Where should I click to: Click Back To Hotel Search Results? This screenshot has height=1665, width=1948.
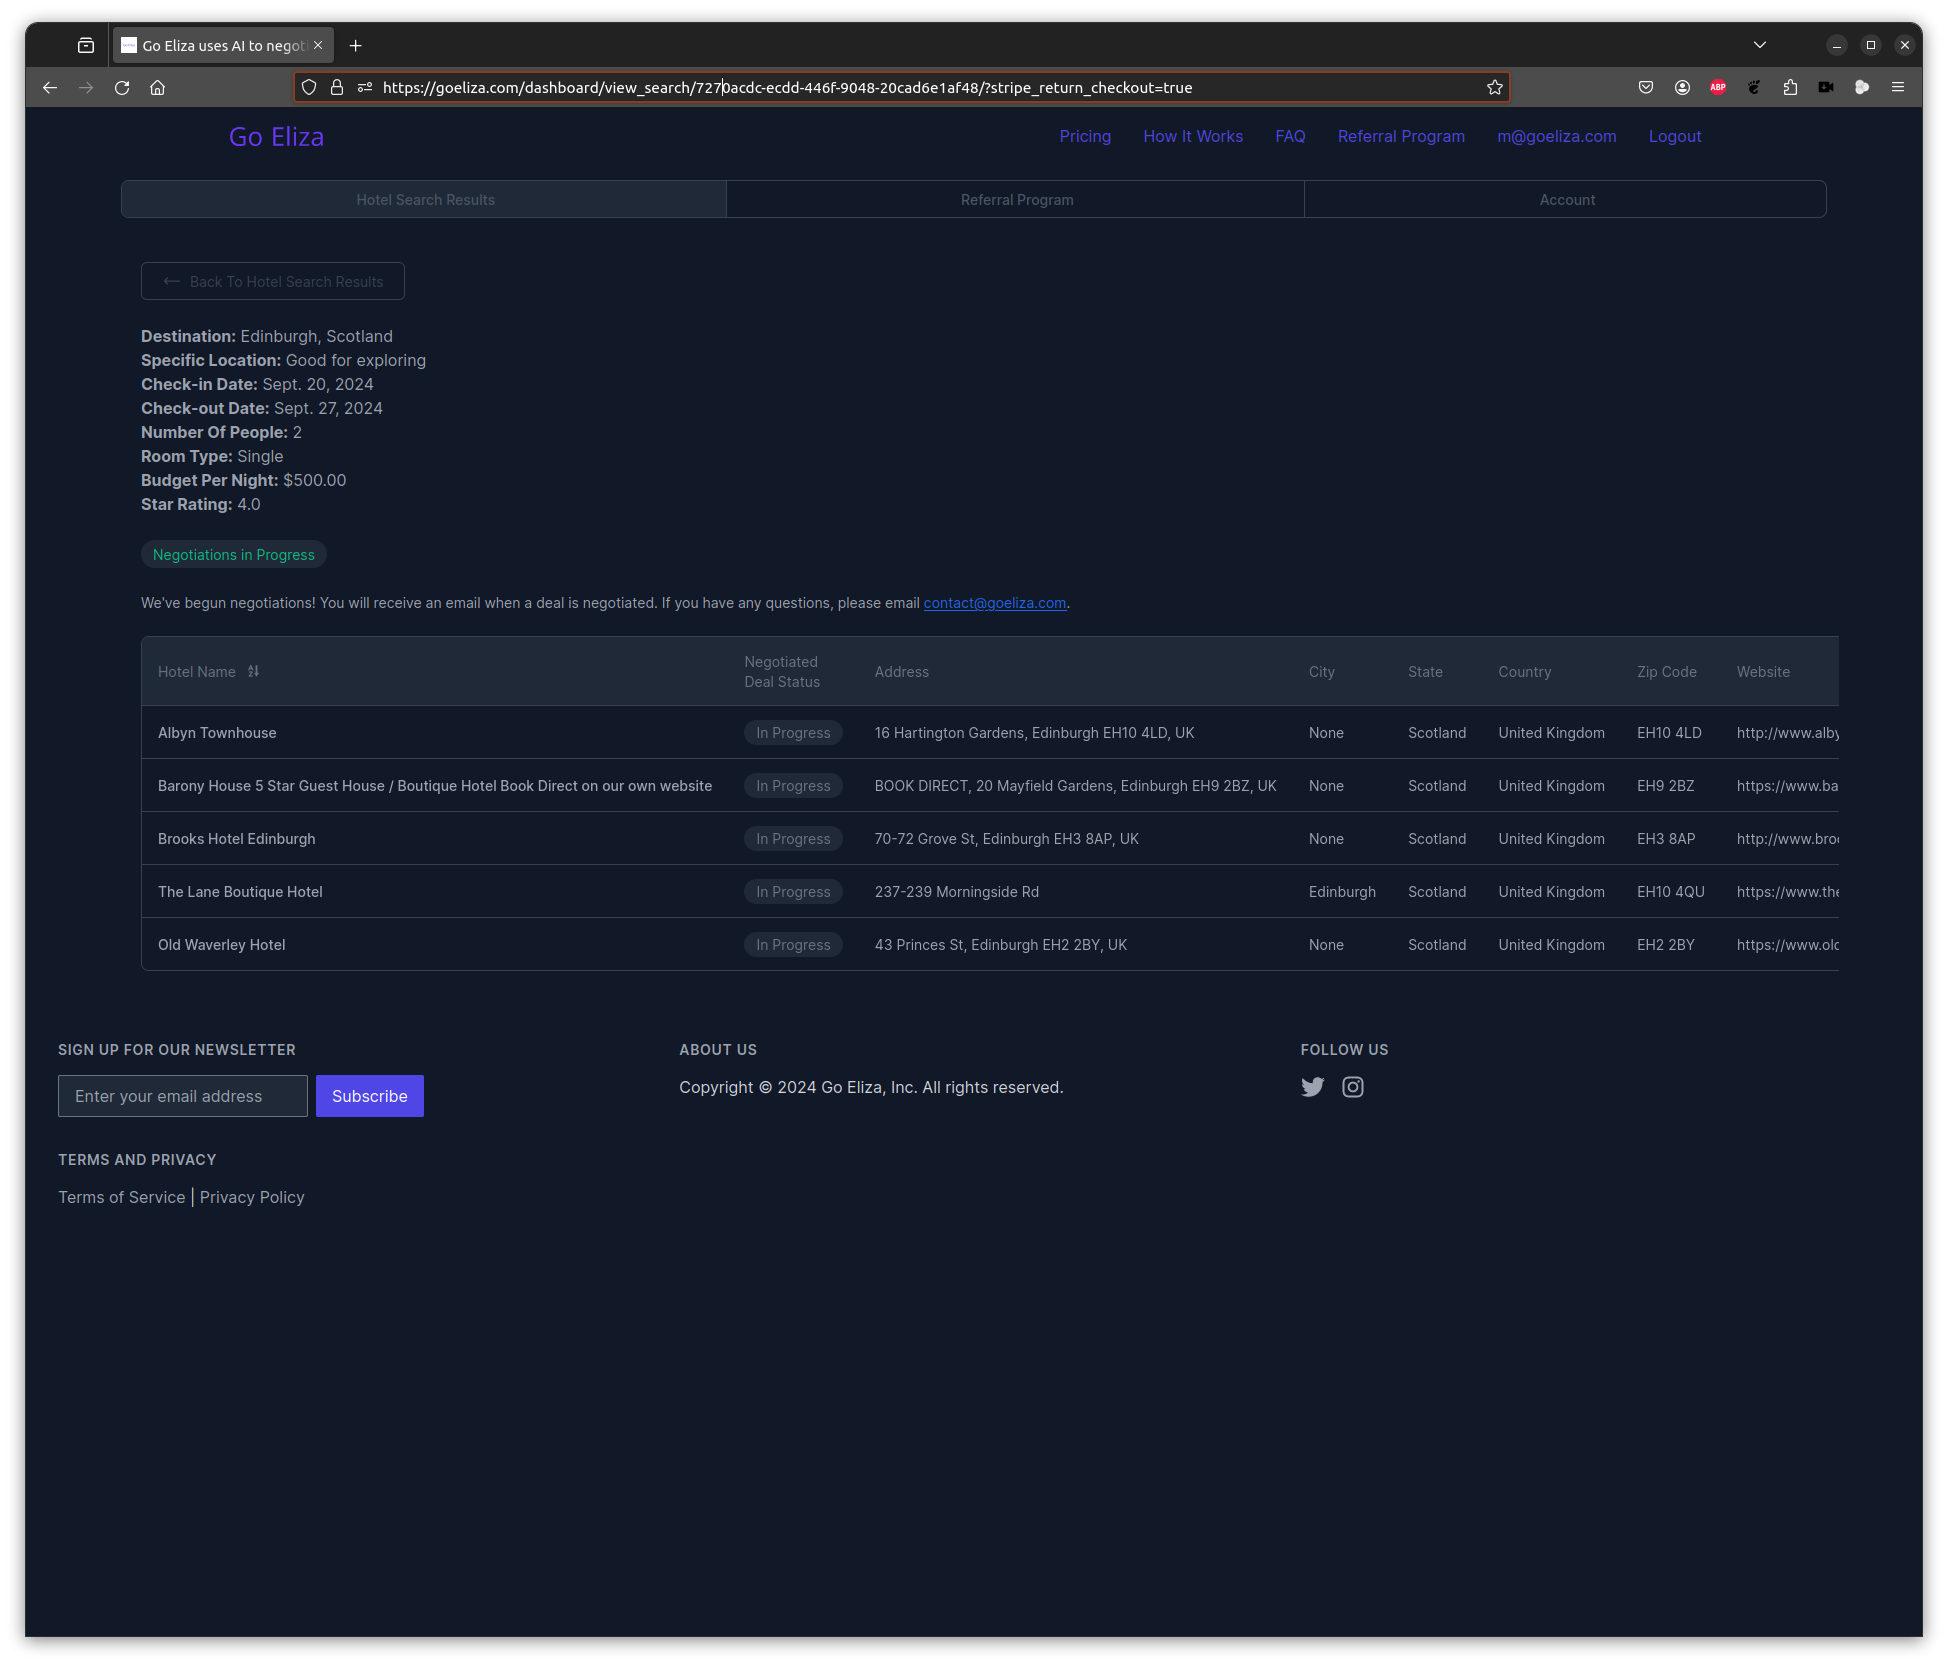coord(273,282)
